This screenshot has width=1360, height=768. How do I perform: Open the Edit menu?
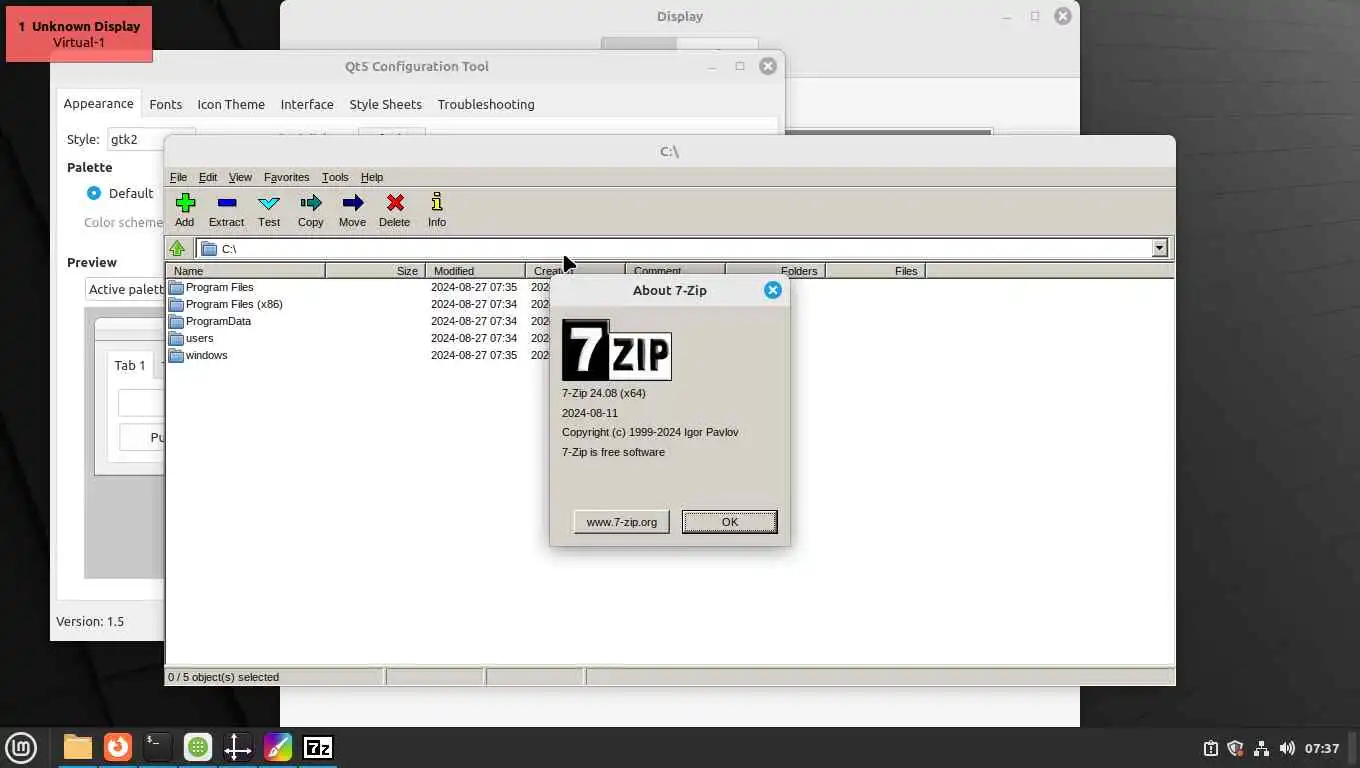tap(208, 177)
